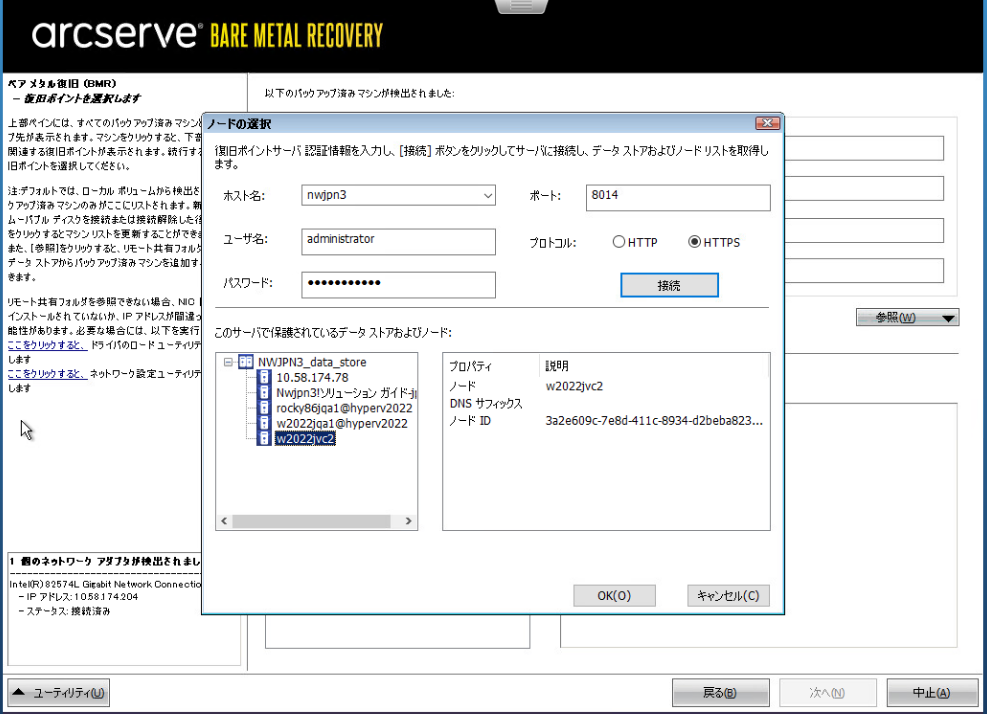987x714 pixels.
Task: Select node w2022jqa1@hyperv2022
Action: (342, 423)
